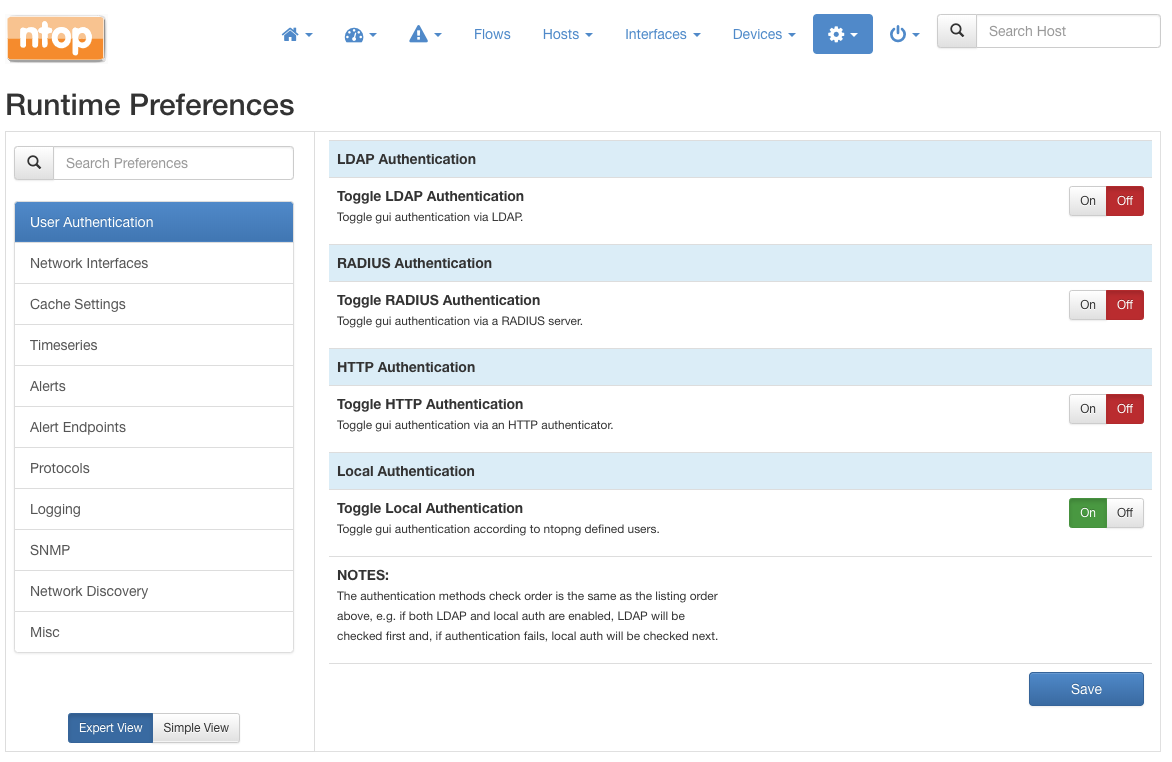
Task: Expand the Interfaces dropdown menu
Action: pos(662,34)
